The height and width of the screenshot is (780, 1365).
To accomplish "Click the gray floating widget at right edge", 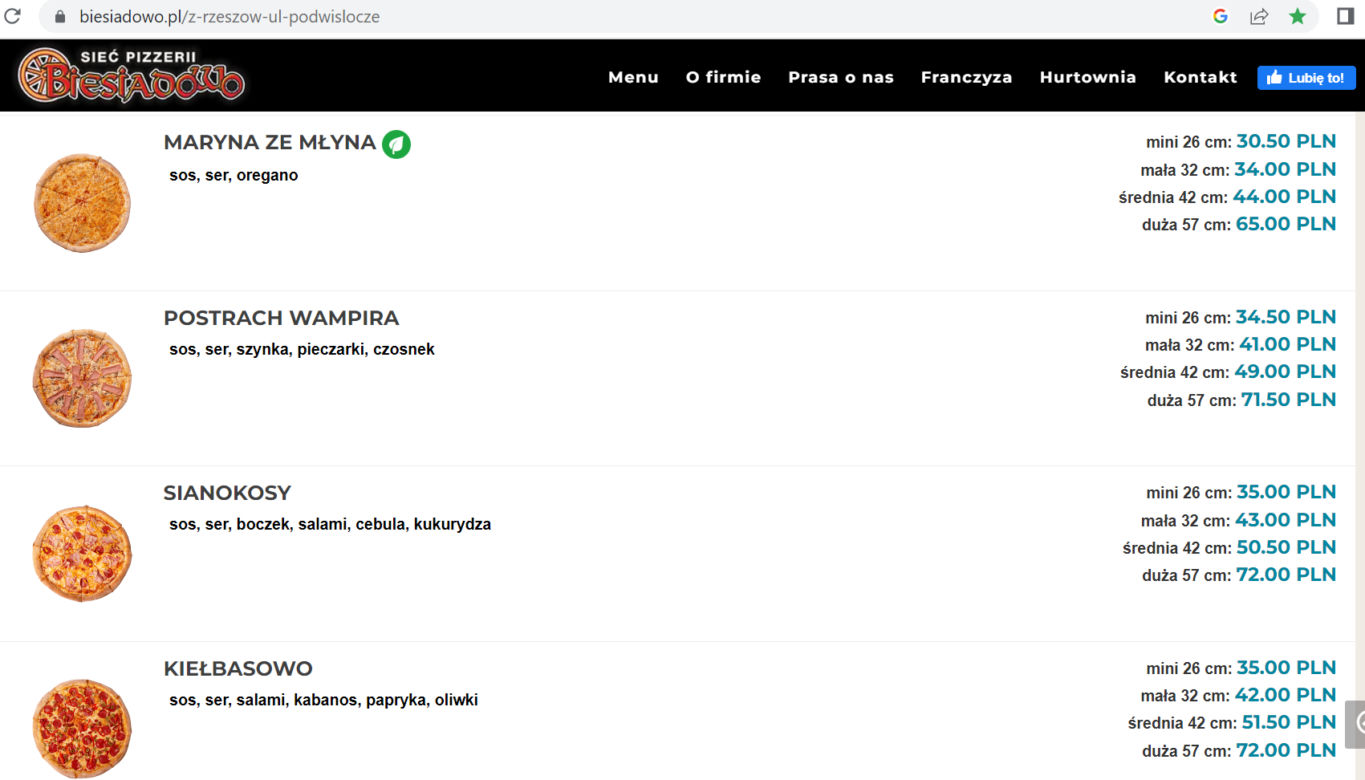I will click(x=1355, y=724).
